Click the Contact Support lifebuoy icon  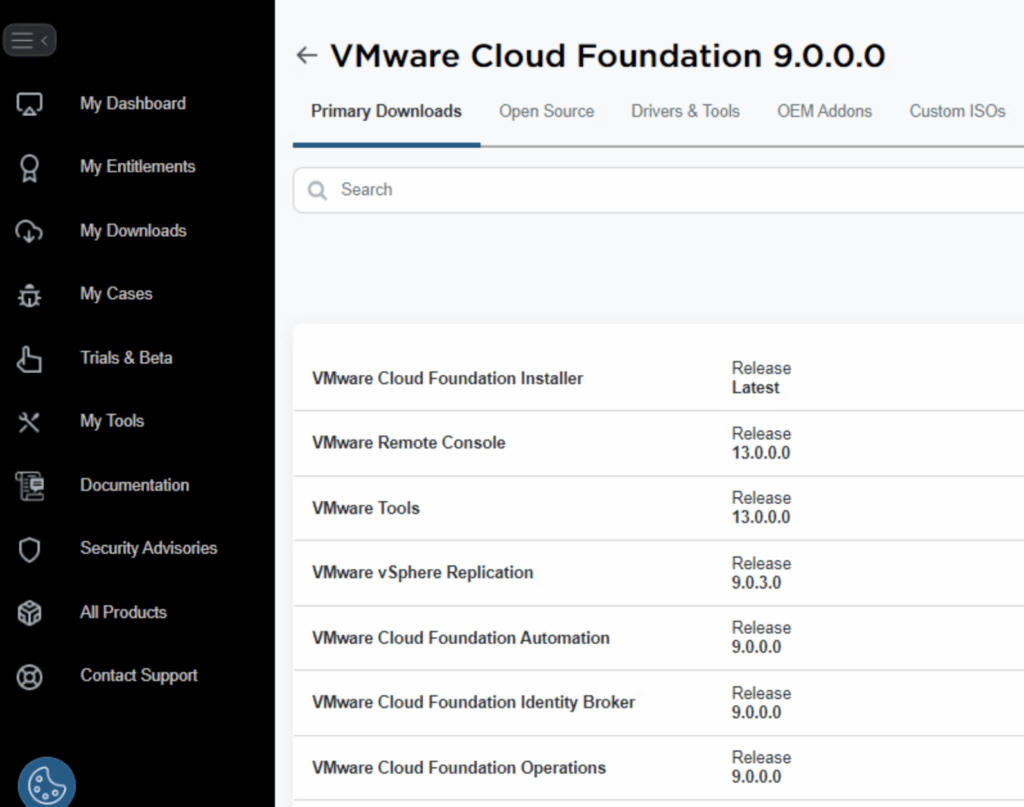pyautogui.click(x=30, y=677)
